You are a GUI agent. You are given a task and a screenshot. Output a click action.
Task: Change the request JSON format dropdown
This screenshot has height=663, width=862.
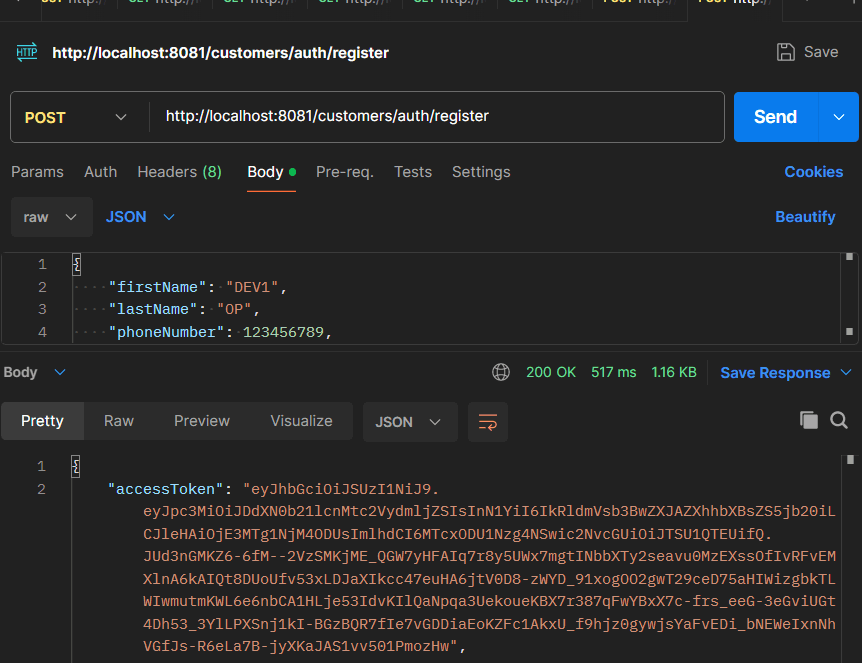140,217
